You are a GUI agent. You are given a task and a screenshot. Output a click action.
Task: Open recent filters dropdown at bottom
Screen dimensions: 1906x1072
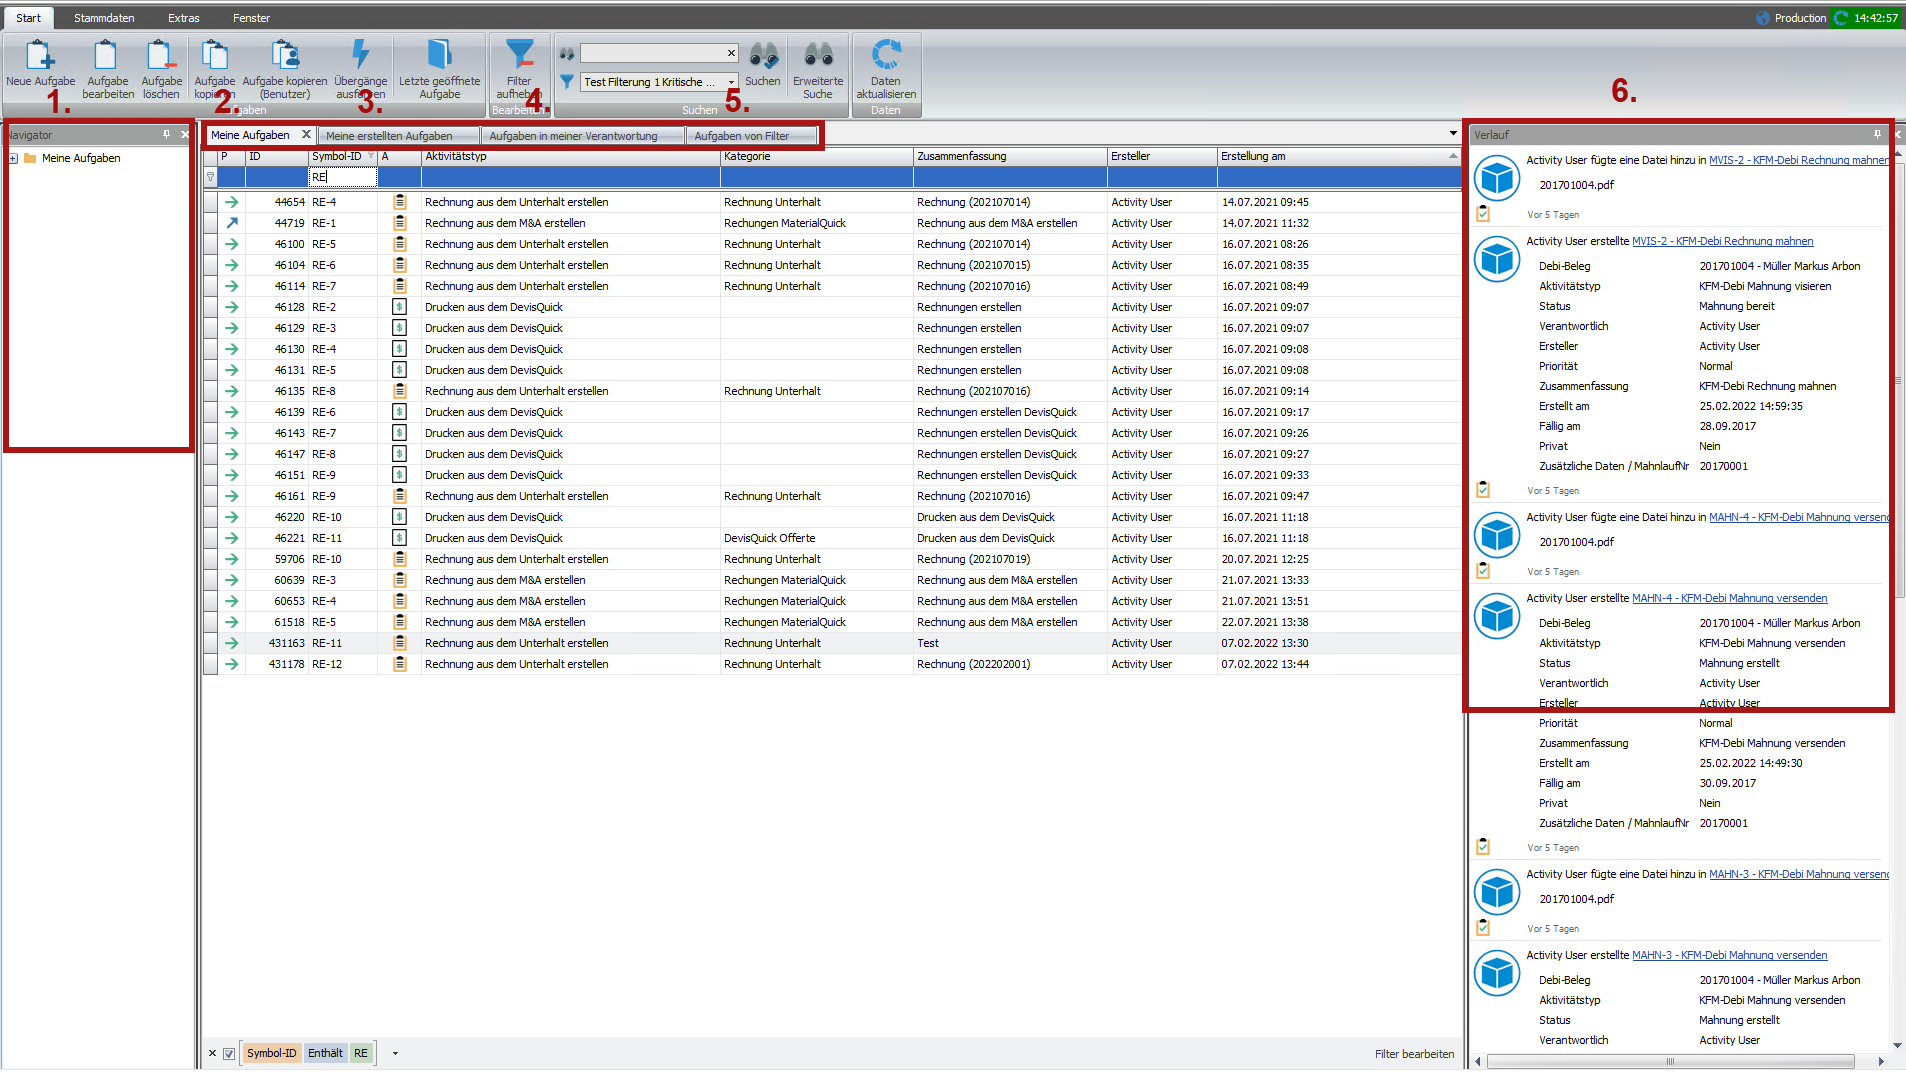coord(395,1053)
